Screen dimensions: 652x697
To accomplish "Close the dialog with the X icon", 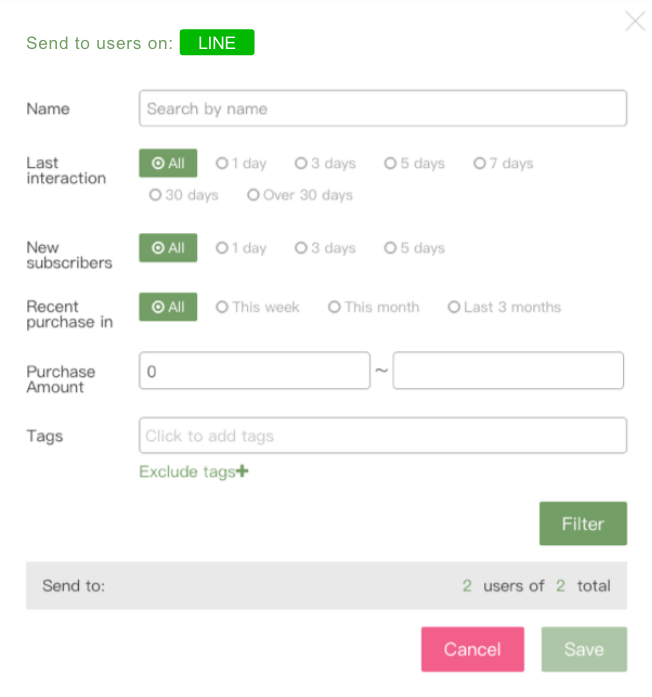I will click(634, 21).
